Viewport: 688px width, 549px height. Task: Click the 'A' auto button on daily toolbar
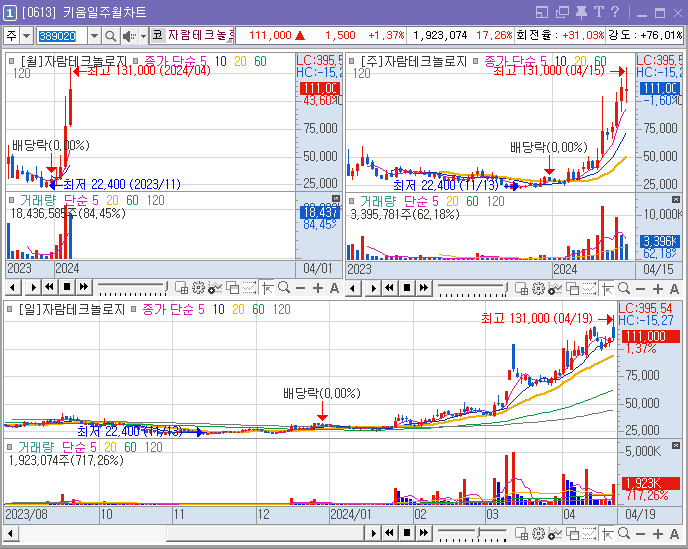tap(675, 534)
